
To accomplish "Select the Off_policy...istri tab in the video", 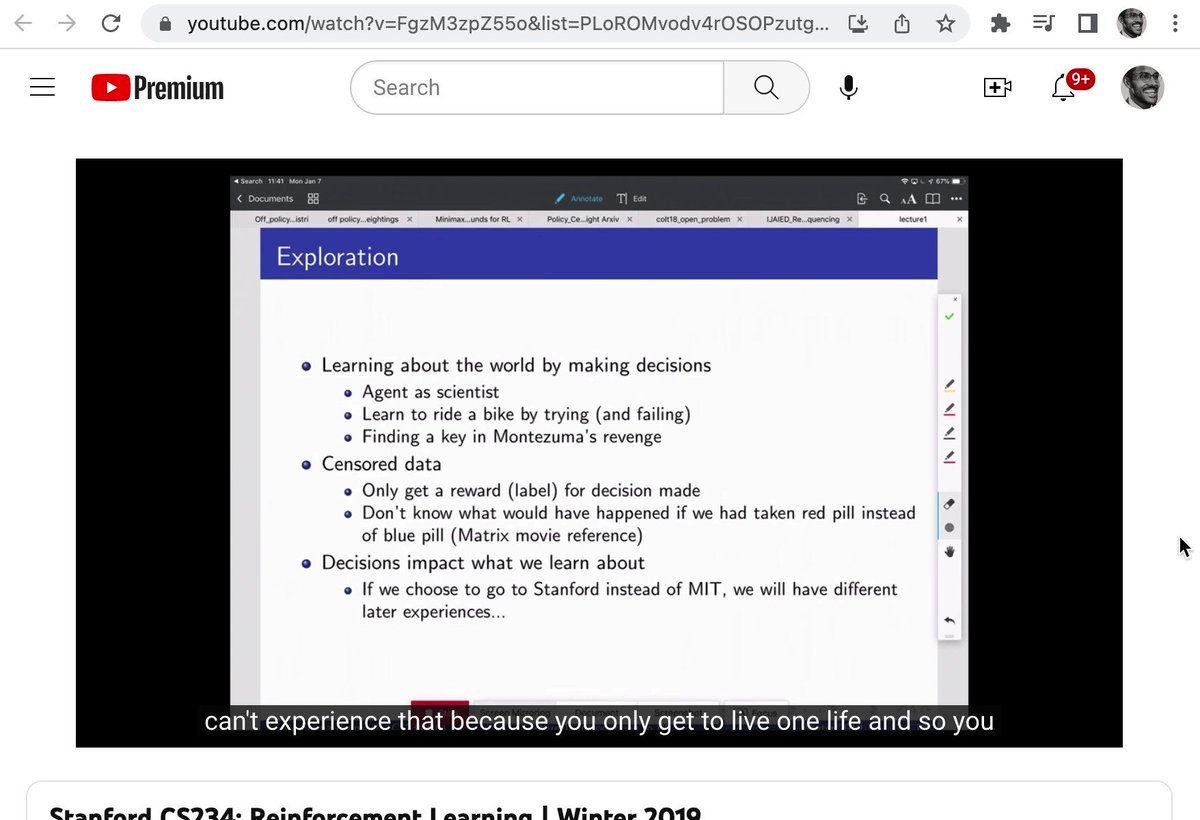I will 282,219.
